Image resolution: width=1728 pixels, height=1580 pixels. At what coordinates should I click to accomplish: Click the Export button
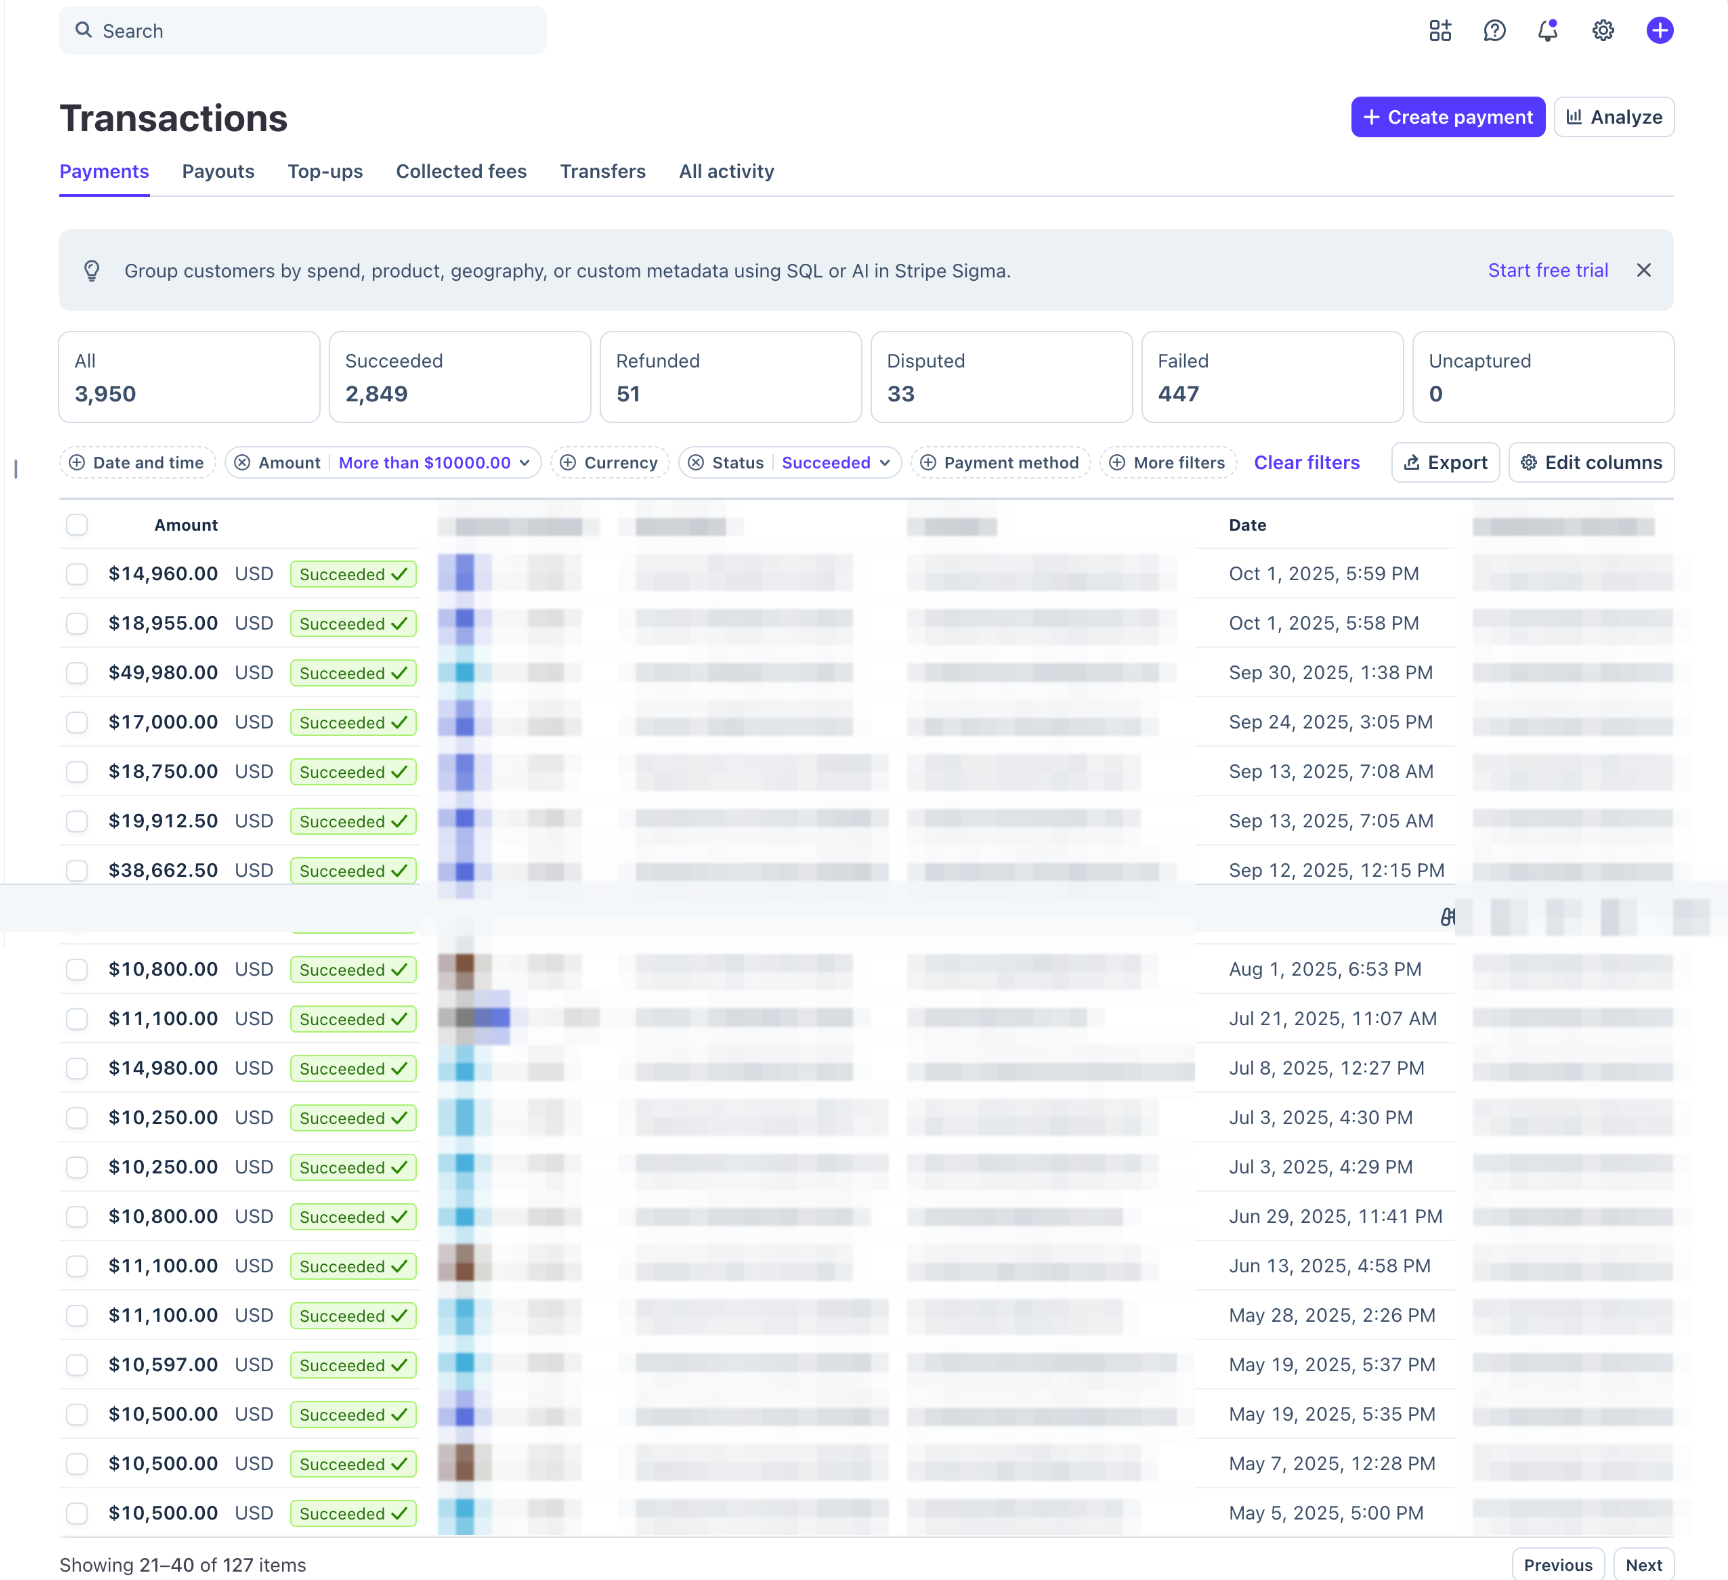[1446, 463]
